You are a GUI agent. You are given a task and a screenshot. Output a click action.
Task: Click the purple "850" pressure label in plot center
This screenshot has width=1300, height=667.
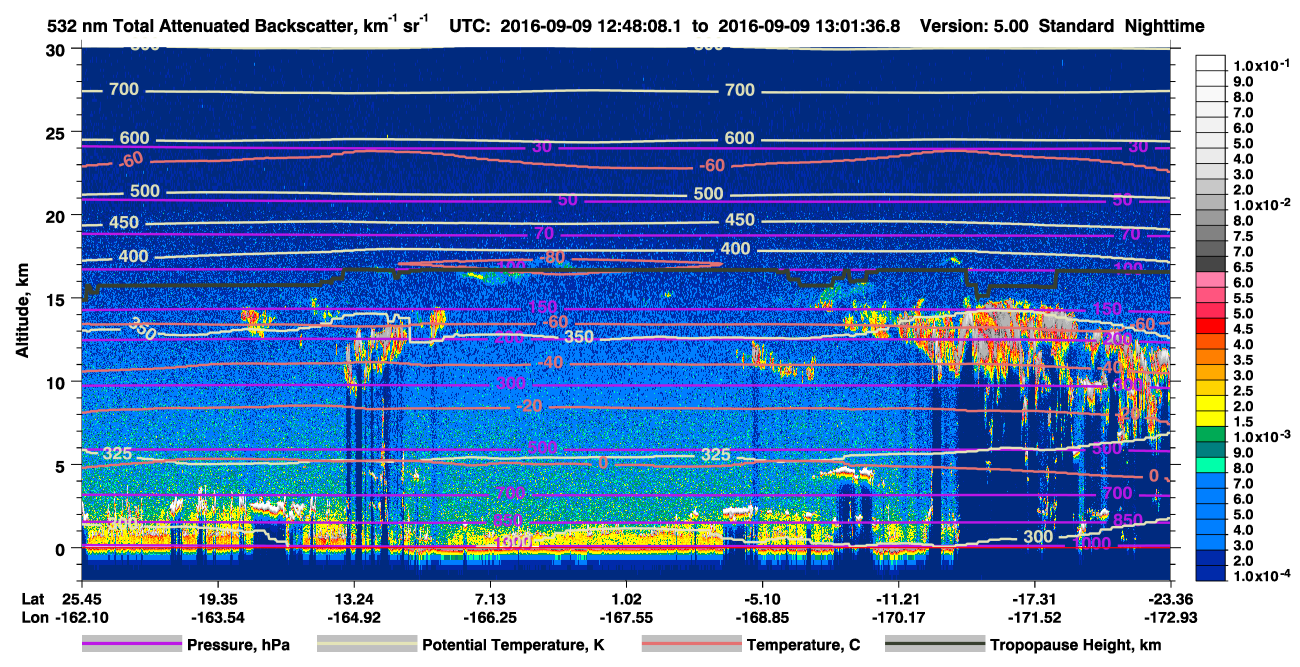[x=506, y=521]
